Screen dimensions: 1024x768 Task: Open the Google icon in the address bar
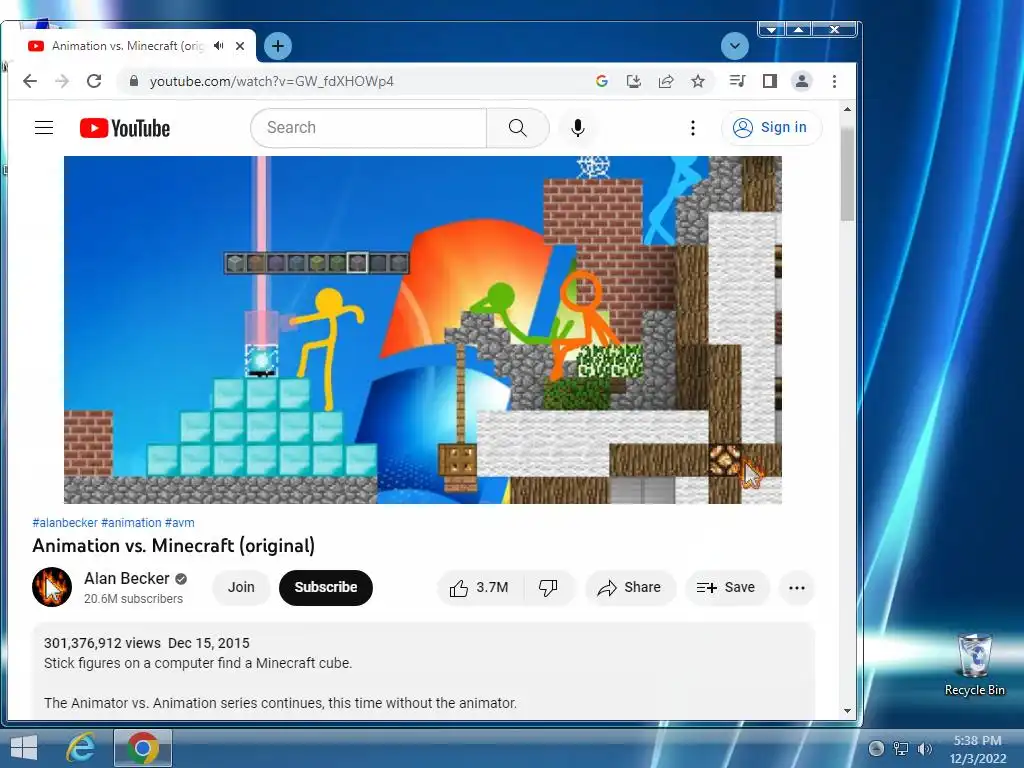(x=601, y=81)
